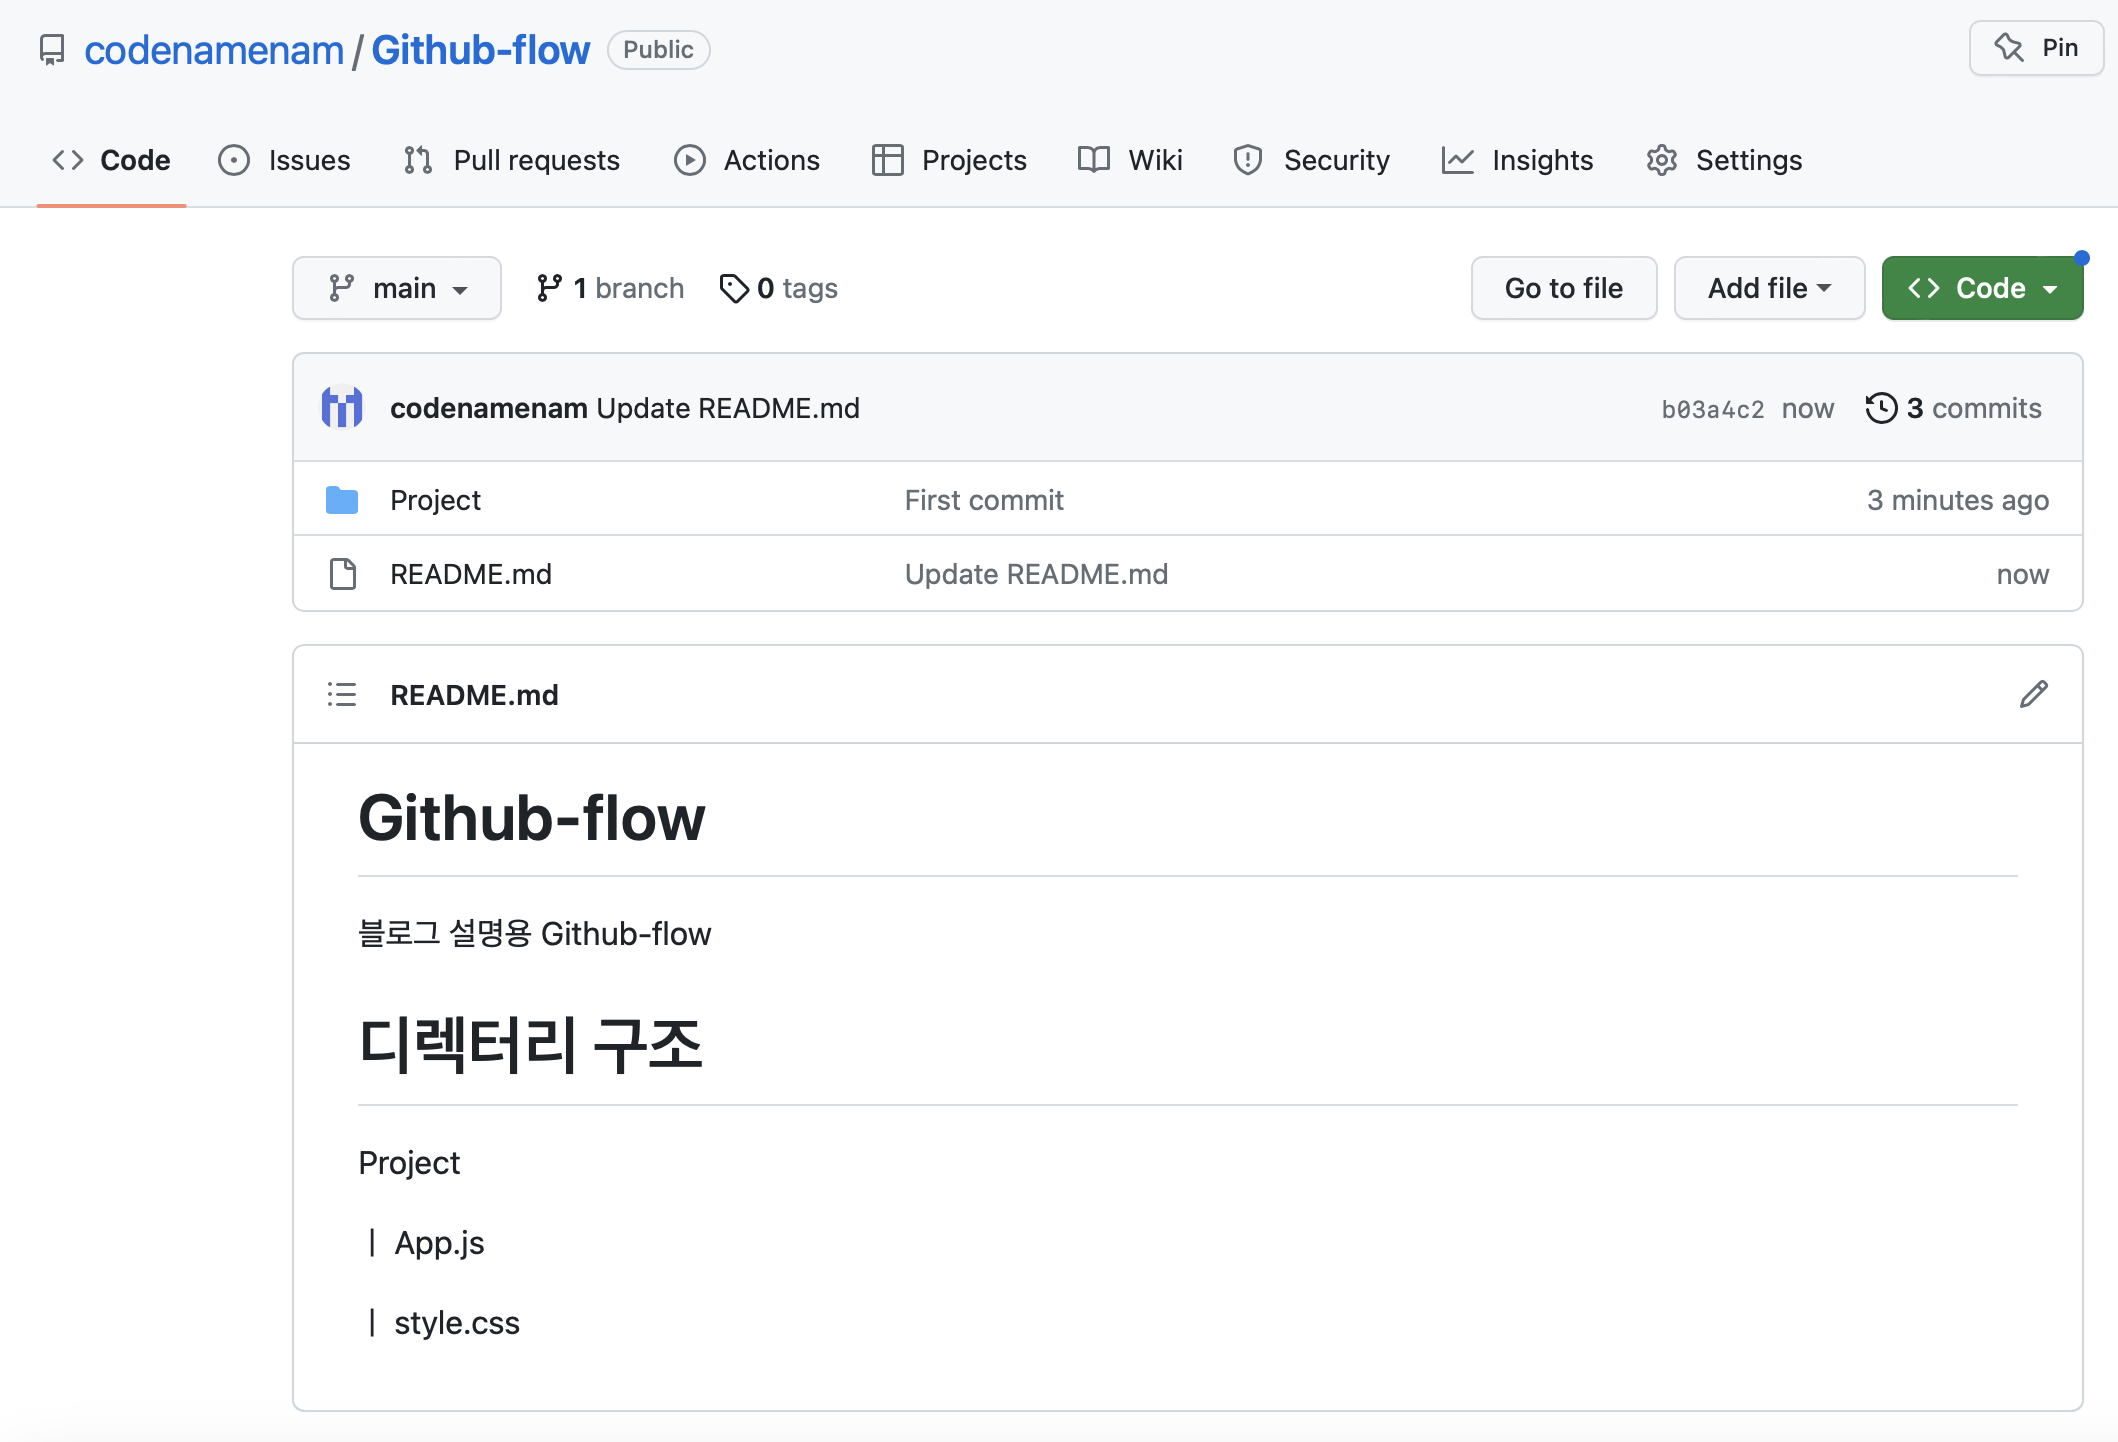
Task: Click the Github-flow README heading
Action: click(532, 818)
